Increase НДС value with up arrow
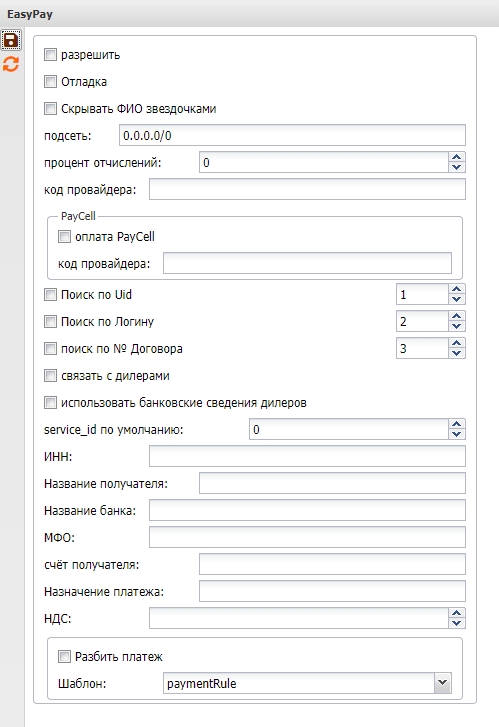 [457, 613]
